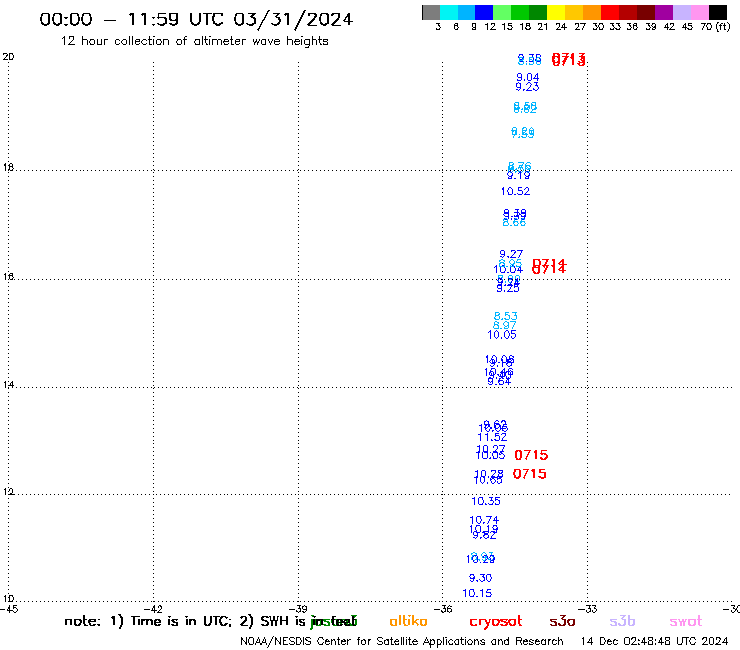Screen dimensions: 740x650
Task: Click the latitude axis label 12
Action: (8, 492)
